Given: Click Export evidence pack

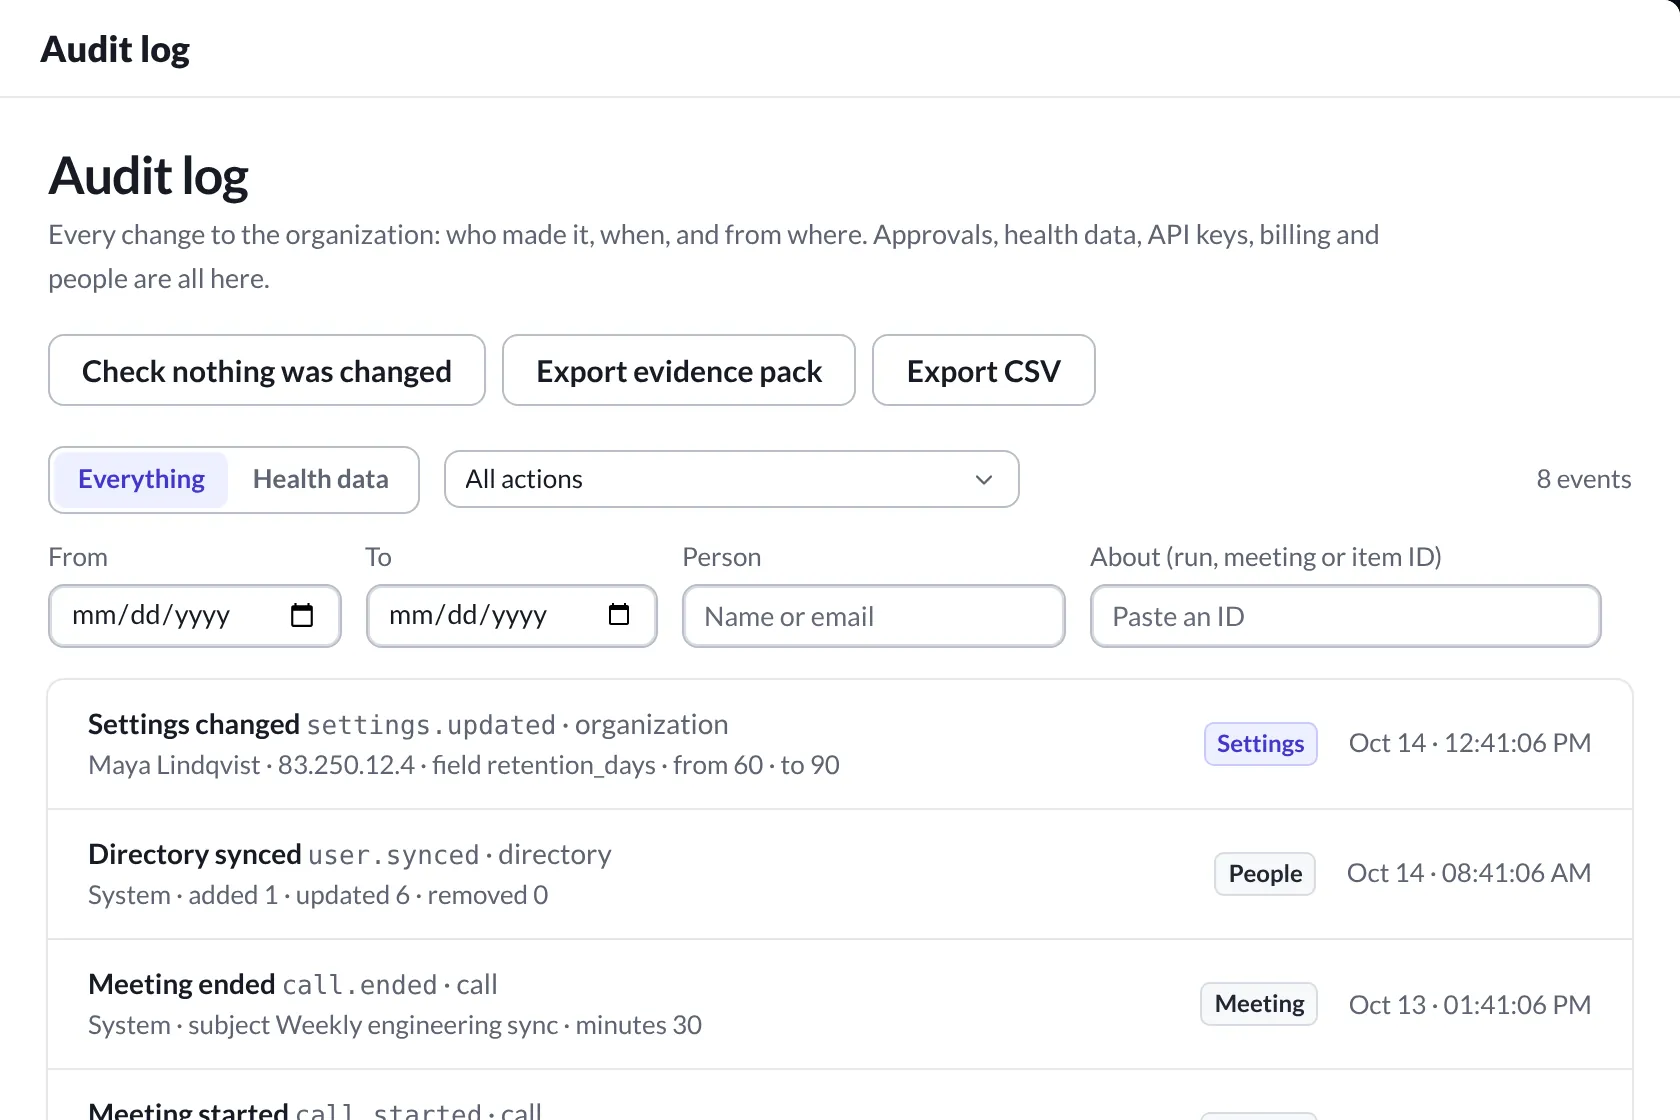Looking at the screenshot, I should (679, 370).
